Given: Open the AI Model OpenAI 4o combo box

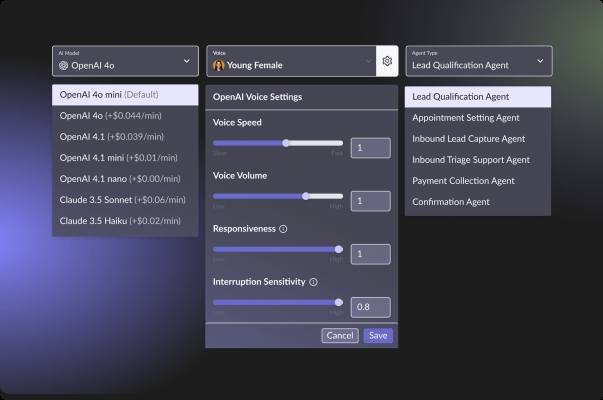Looking at the screenshot, I should click(125, 61).
